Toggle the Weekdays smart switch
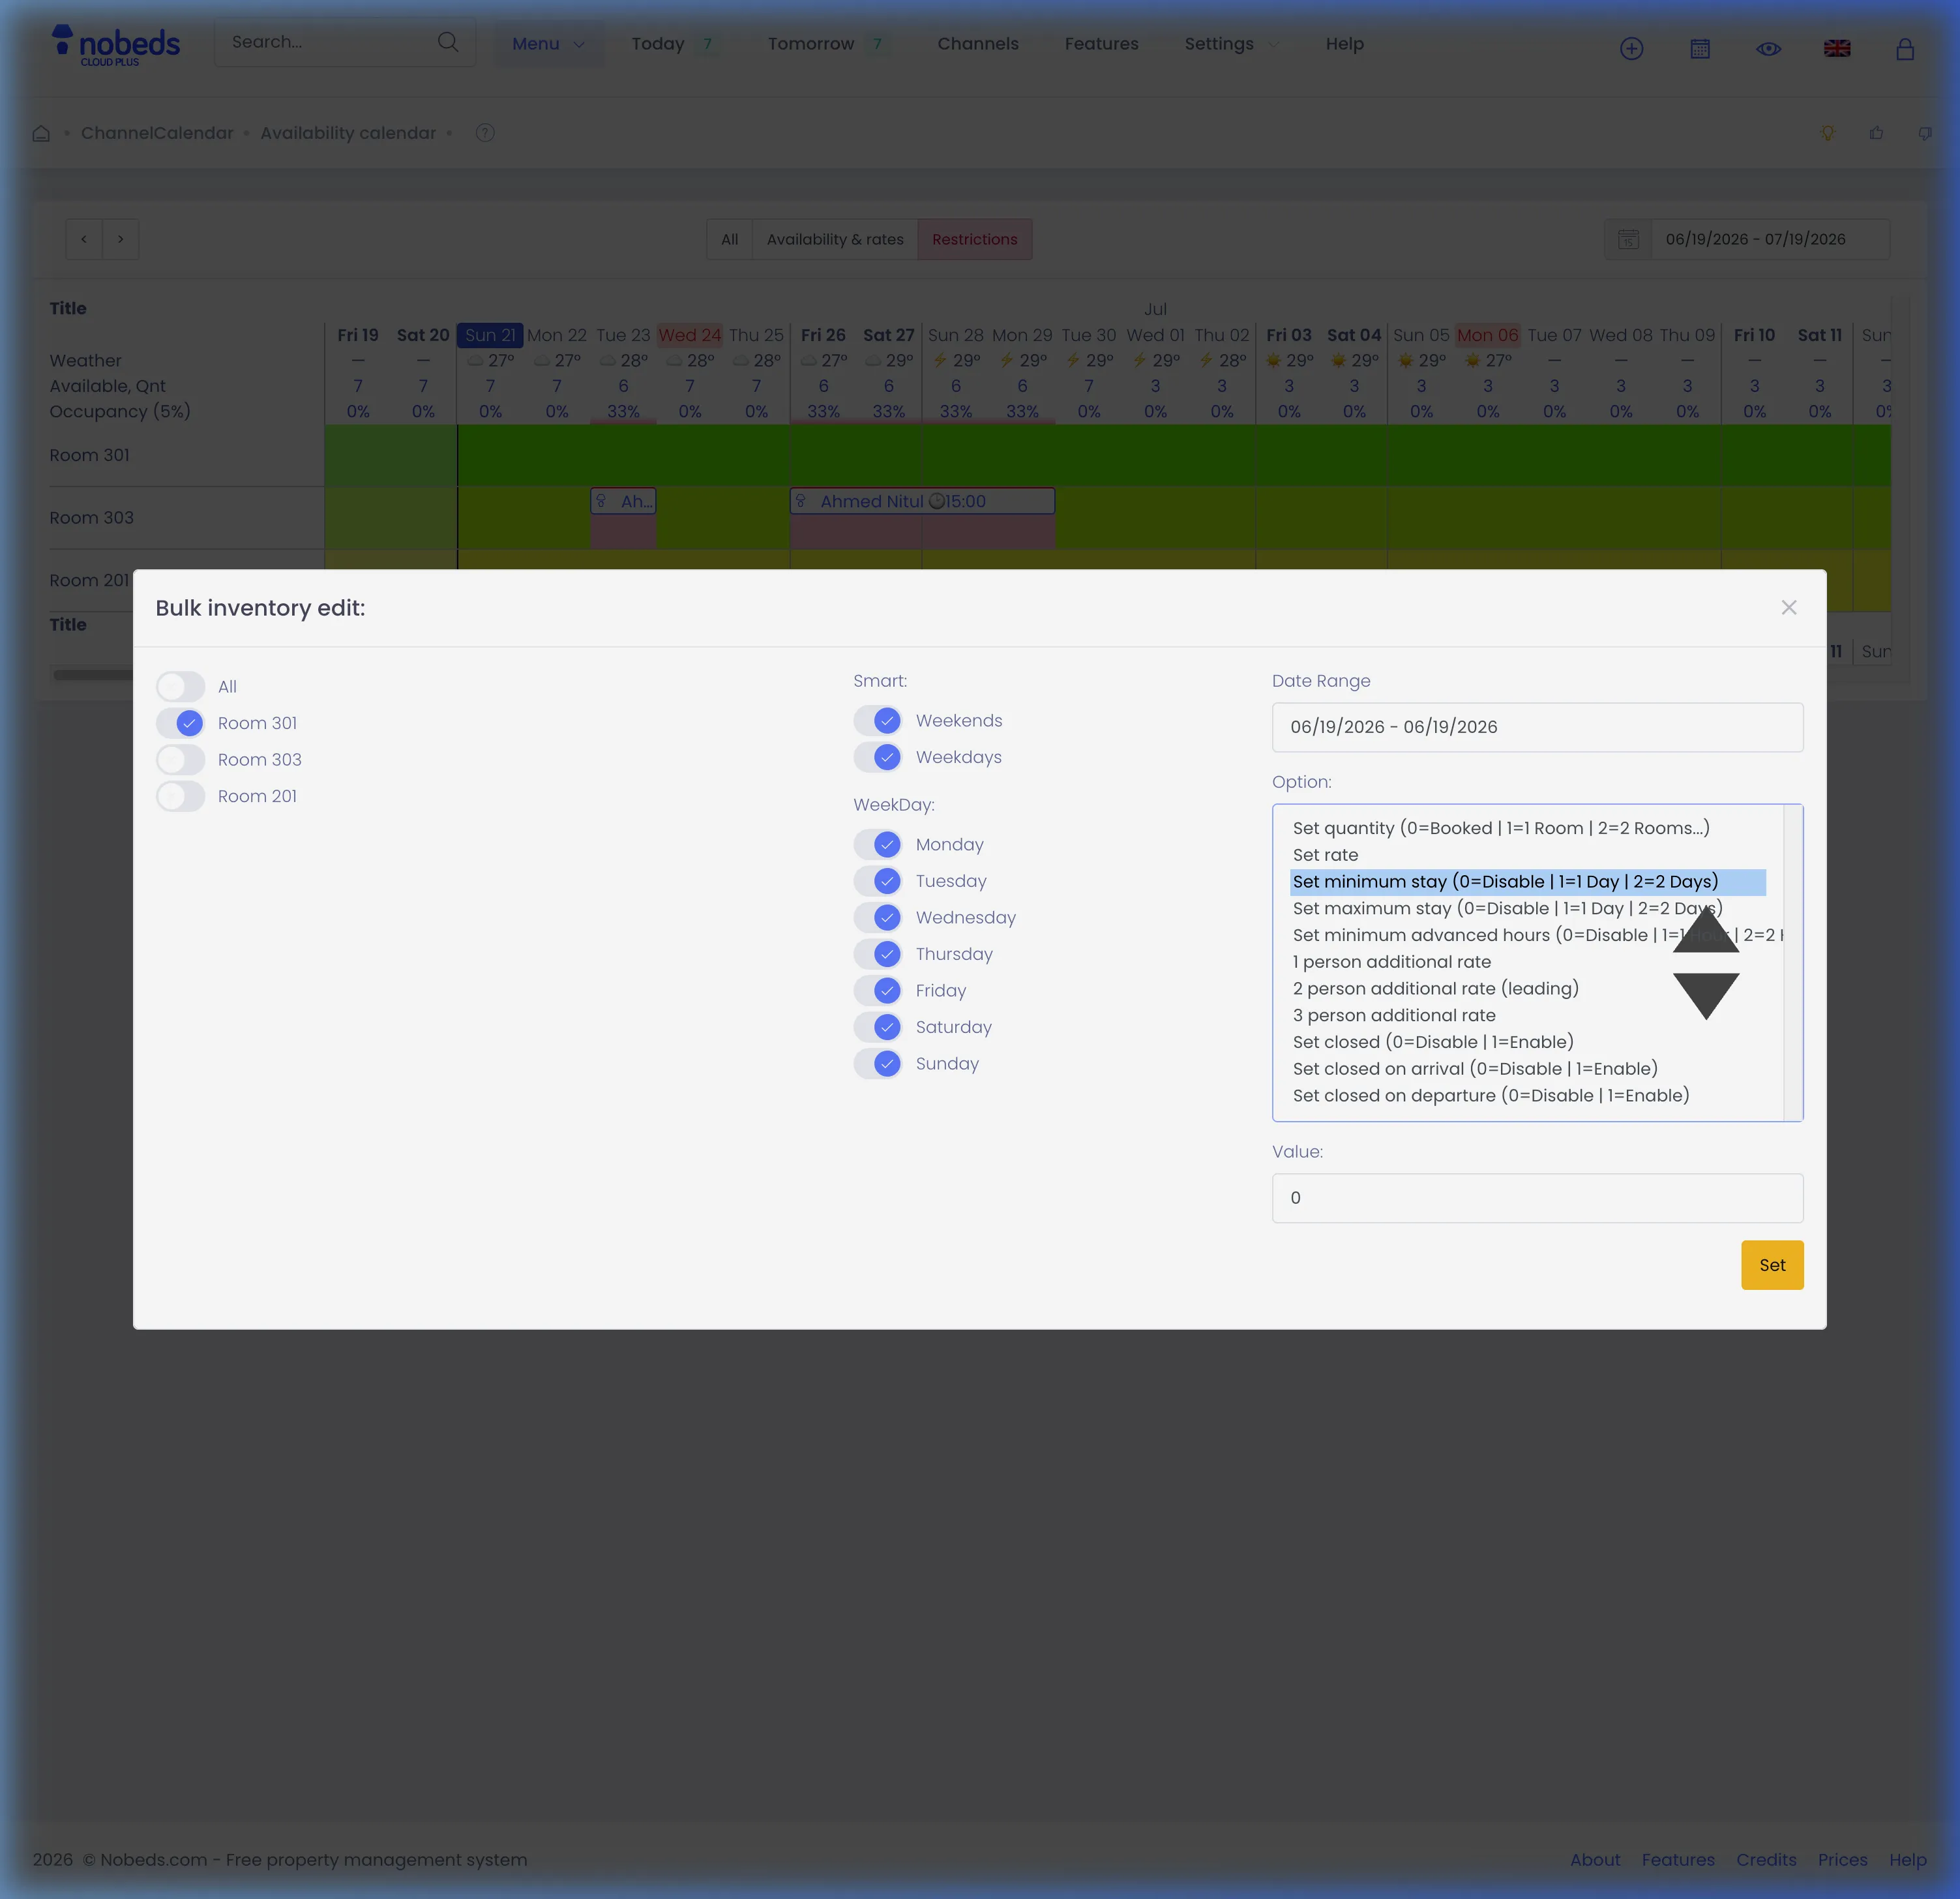 [878, 757]
